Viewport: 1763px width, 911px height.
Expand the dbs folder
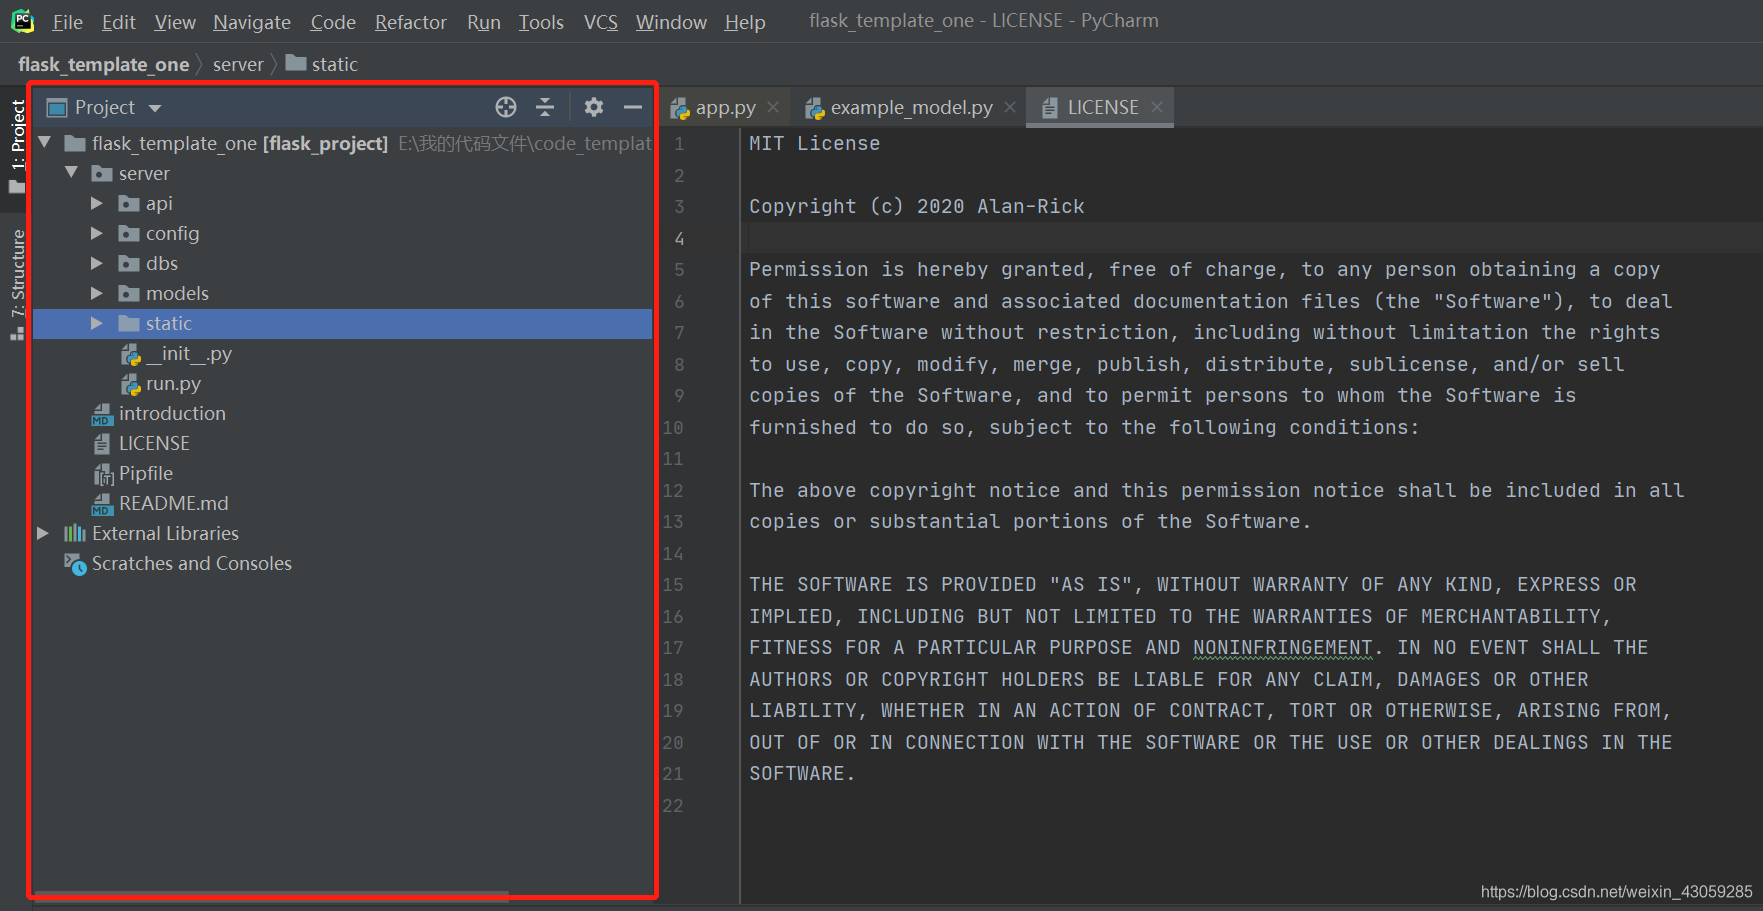click(x=97, y=264)
